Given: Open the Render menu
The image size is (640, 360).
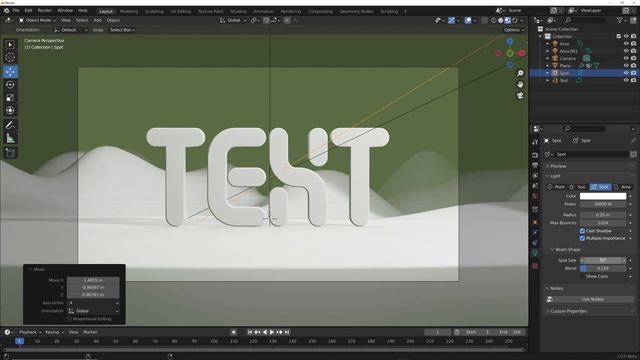Looking at the screenshot, I should click(44, 11).
